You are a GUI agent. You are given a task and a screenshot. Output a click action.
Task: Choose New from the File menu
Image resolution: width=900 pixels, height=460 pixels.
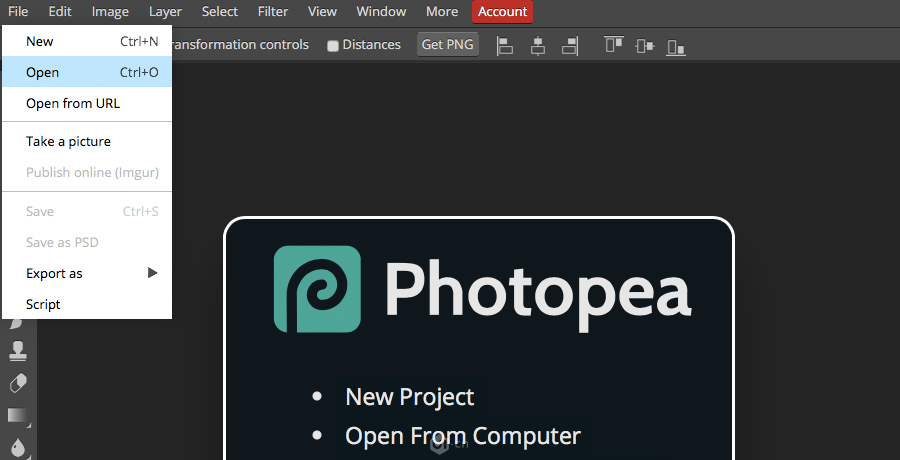(x=87, y=41)
